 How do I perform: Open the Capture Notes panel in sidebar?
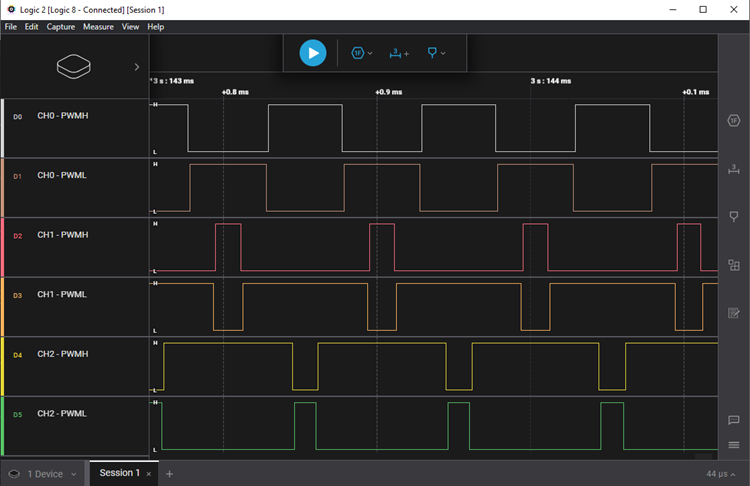(733, 313)
